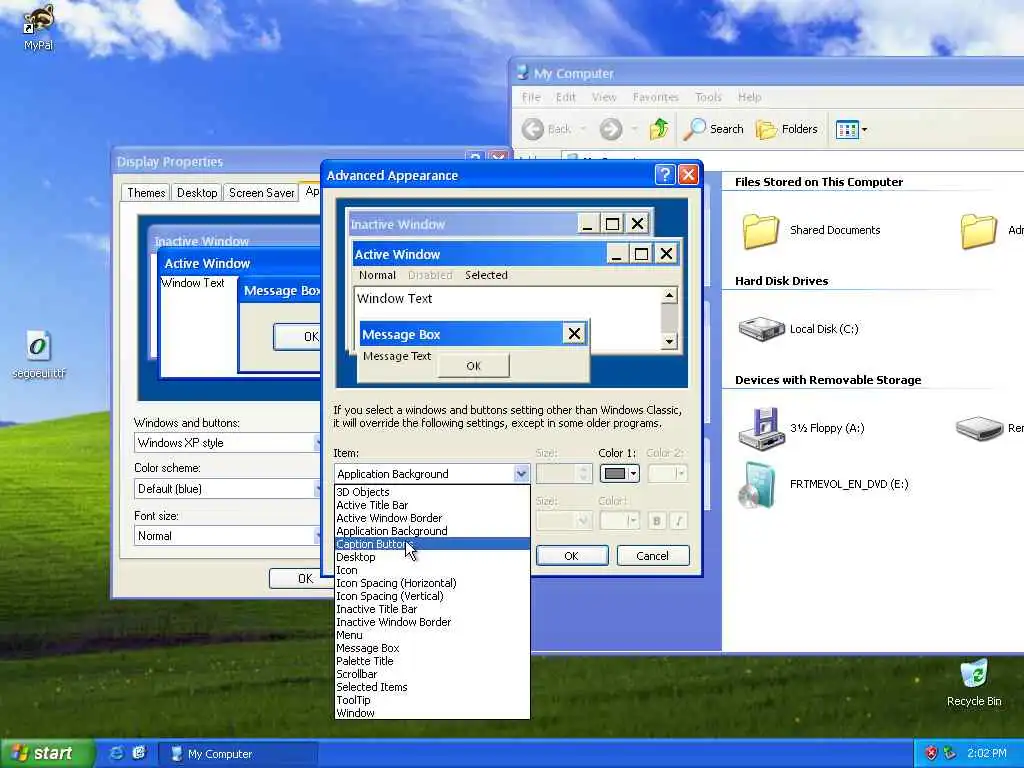This screenshot has height=768, width=1024.
Task: Select the Shared Documents folder icon
Action: click(x=761, y=231)
